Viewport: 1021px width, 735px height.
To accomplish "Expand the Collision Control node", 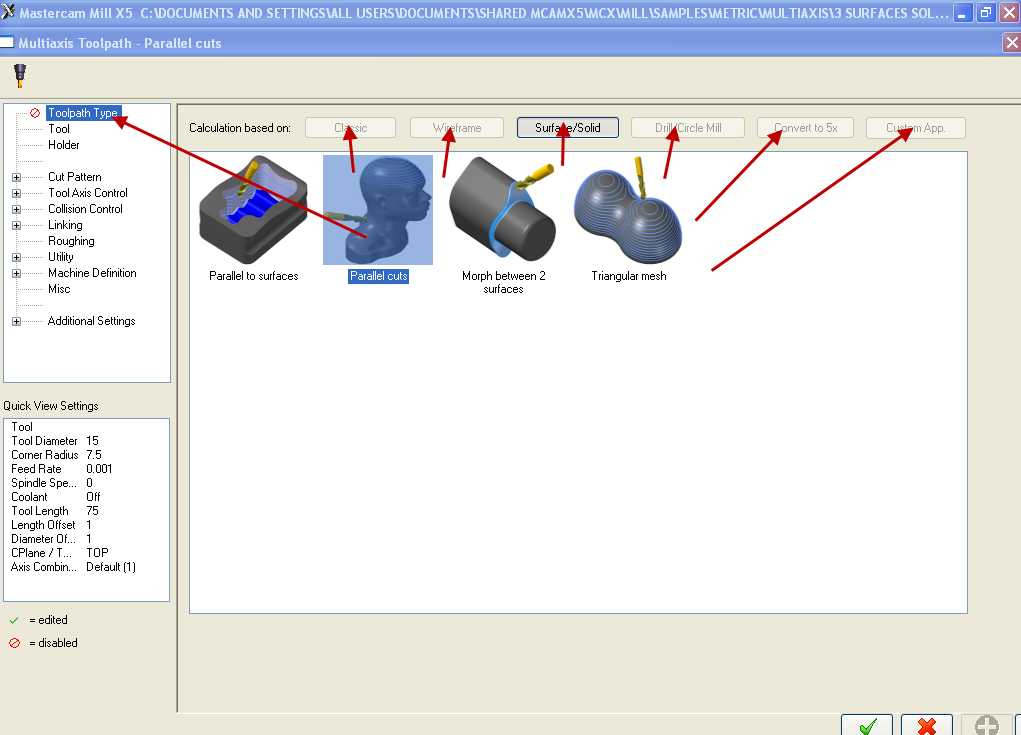I will pyautogui.click(x=16, y=209).
